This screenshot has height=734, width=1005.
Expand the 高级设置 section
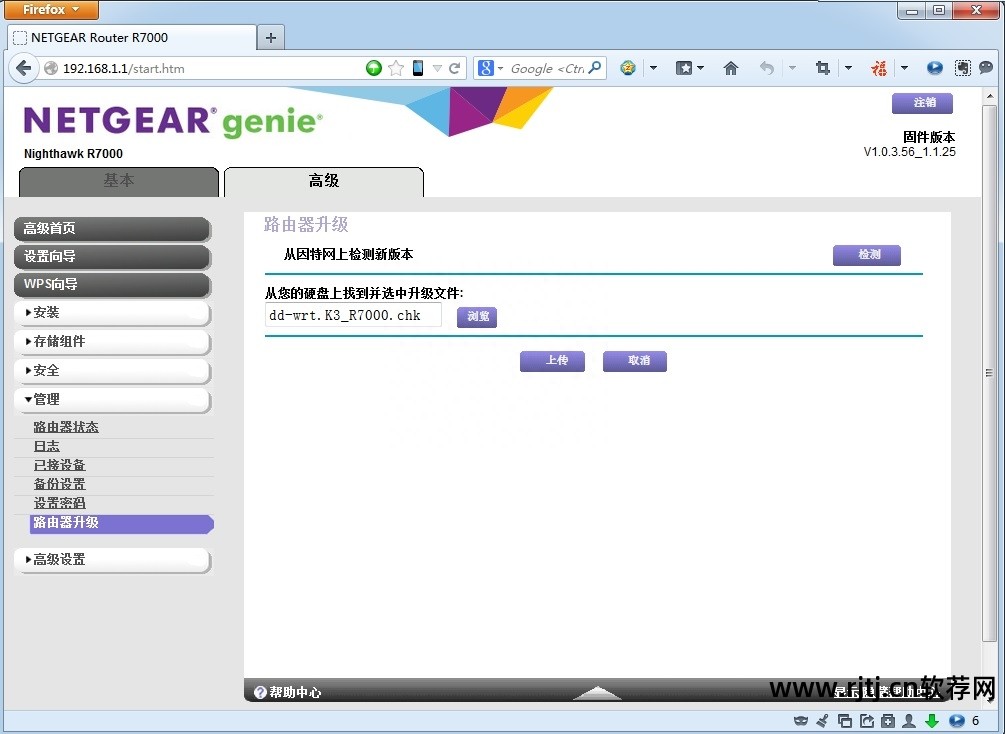pos(113,560)
